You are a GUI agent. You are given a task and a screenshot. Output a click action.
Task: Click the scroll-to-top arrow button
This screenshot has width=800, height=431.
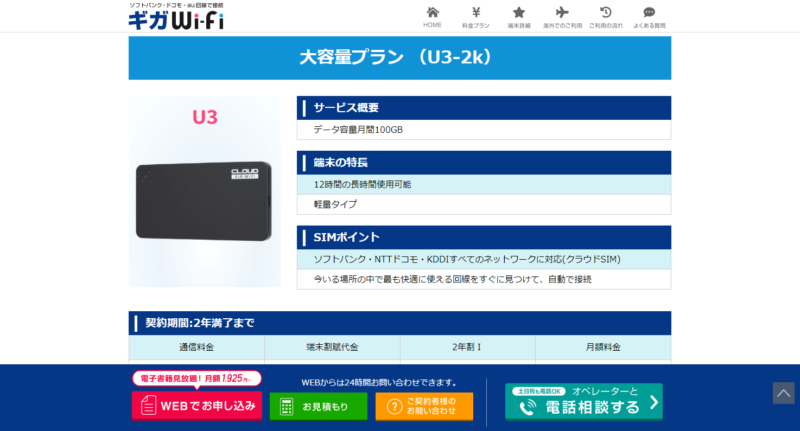point(783,393)
